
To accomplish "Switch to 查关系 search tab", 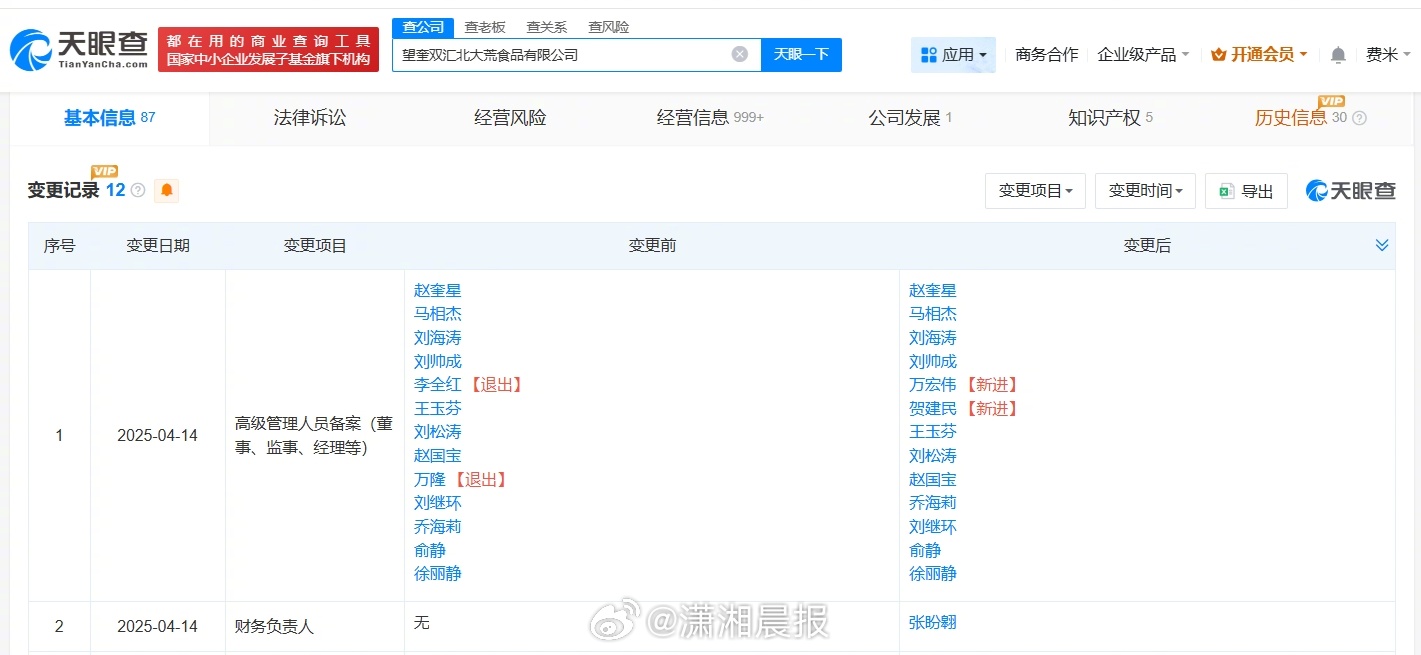I will [x=547, y=27].
